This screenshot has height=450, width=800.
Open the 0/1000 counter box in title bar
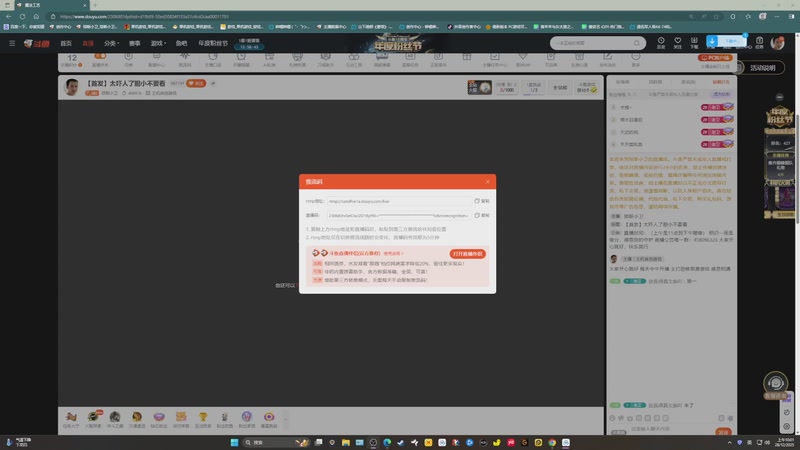tap(507, 87)
